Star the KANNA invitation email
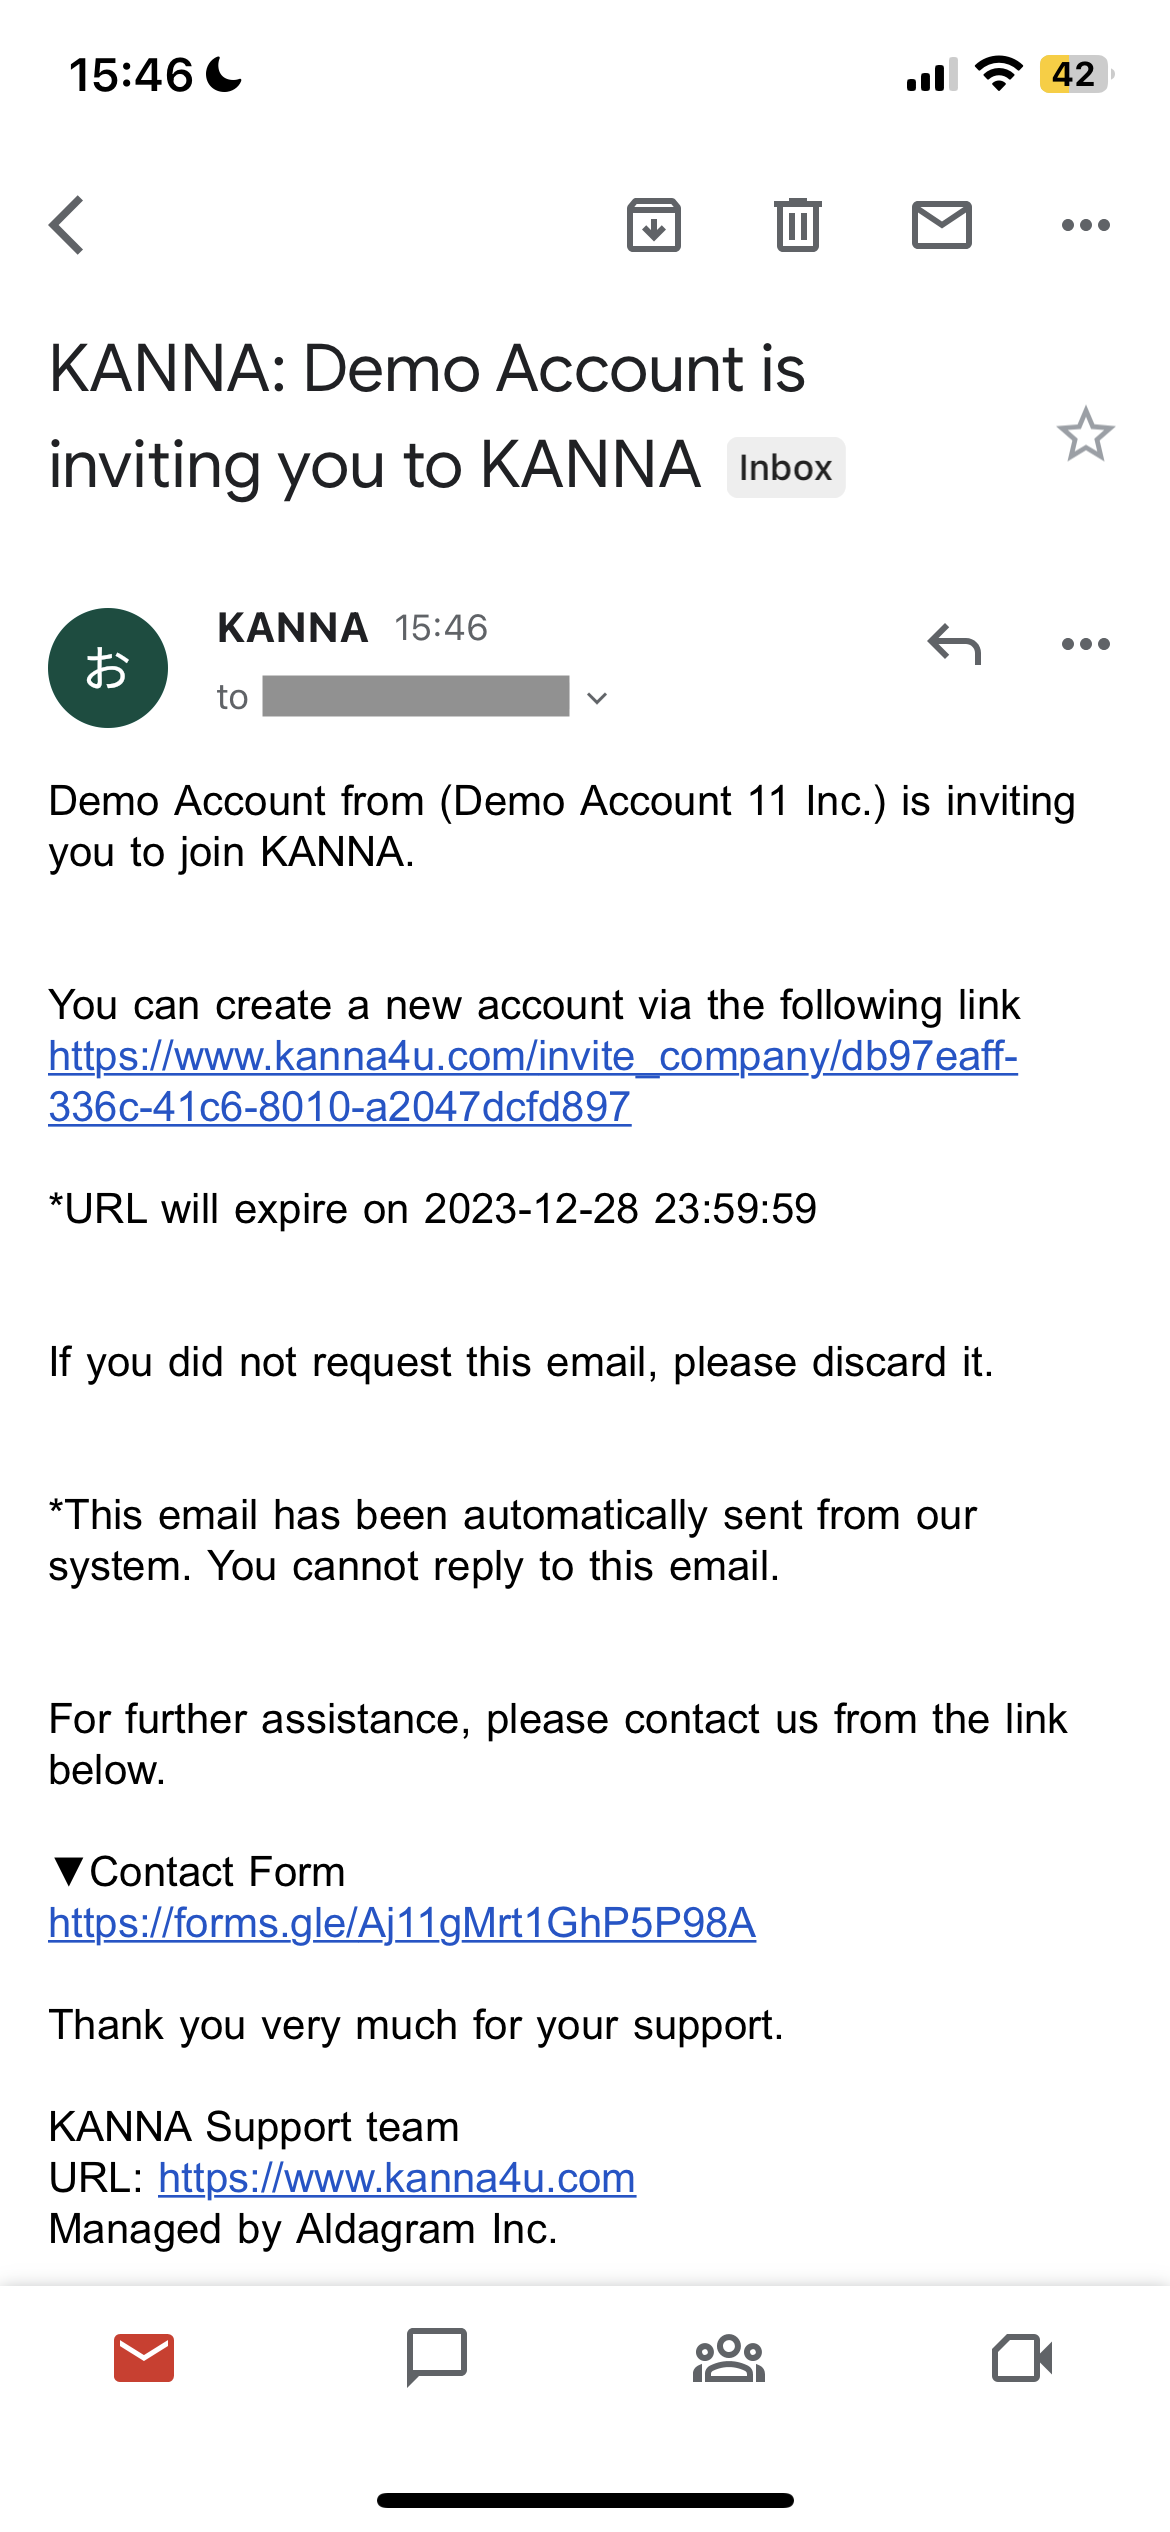 1086,436
